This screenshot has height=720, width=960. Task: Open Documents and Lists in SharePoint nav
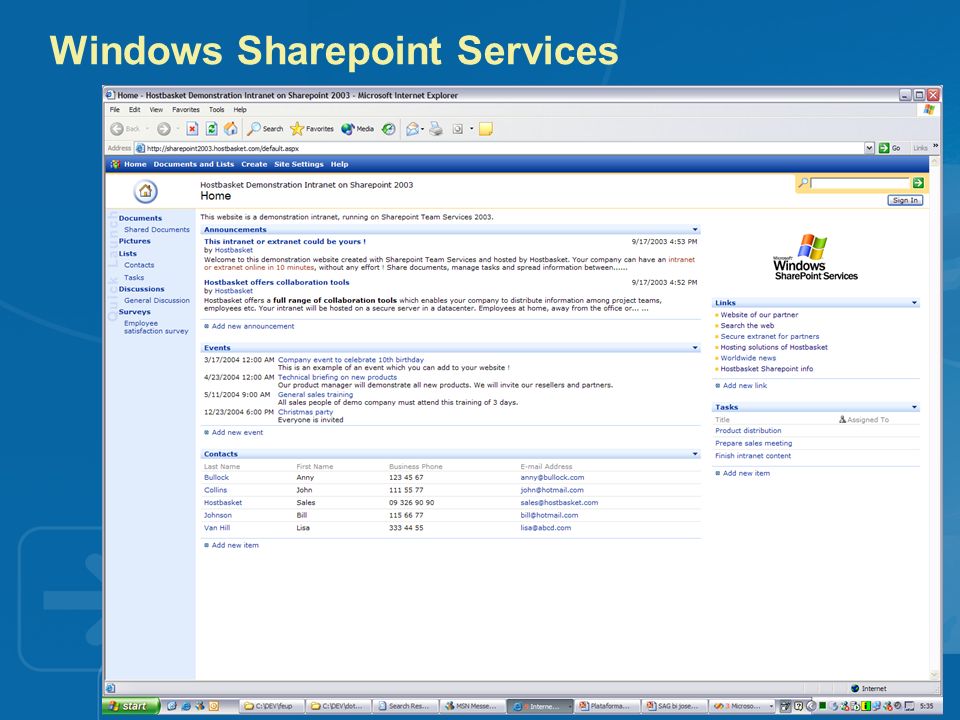[193, 164]
